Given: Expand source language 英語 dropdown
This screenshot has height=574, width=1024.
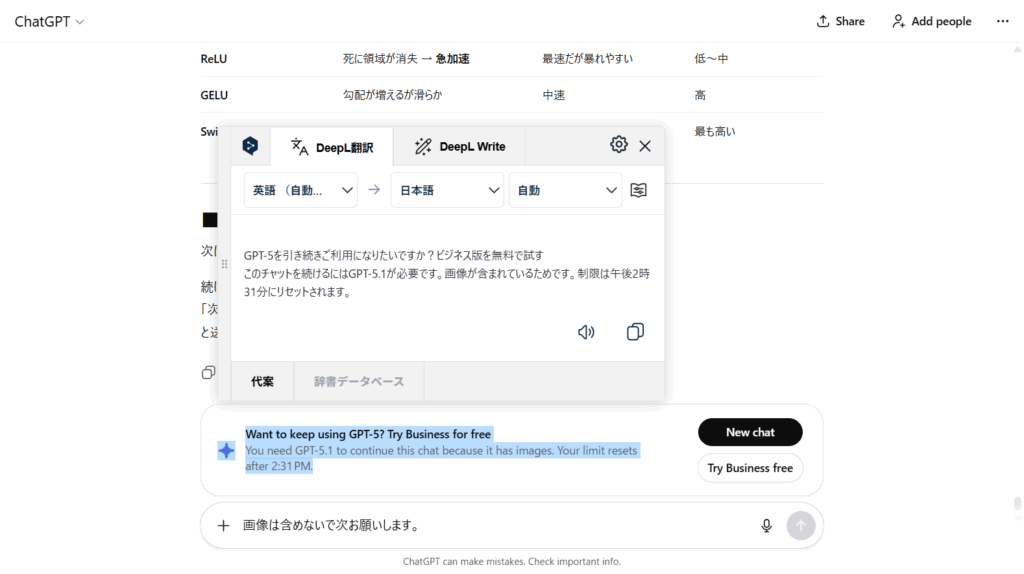Looking at the screenshot, I should click(x=300, y=190).
